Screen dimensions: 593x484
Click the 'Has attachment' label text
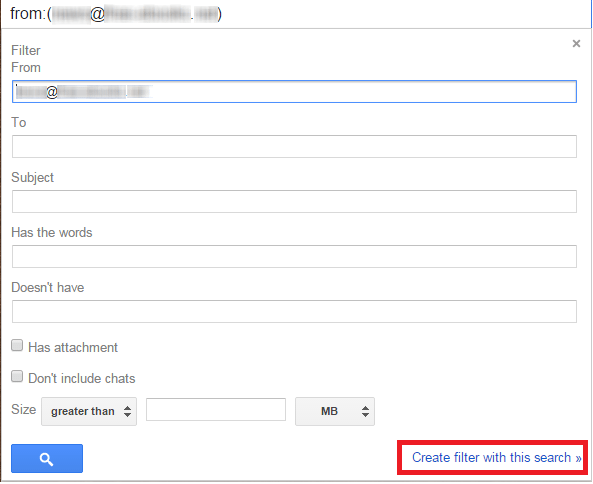point(73,347)
